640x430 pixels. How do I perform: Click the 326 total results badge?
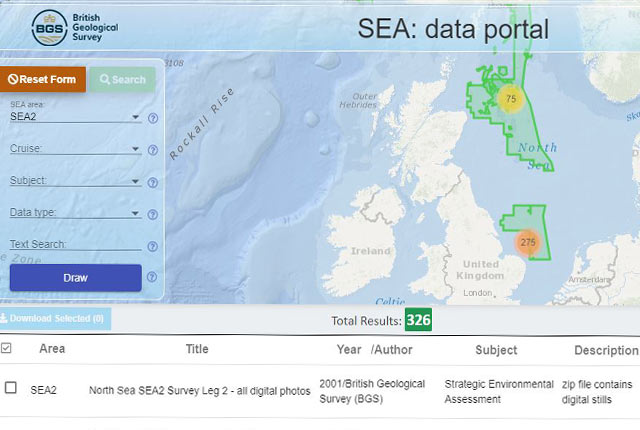pos(418,320)
